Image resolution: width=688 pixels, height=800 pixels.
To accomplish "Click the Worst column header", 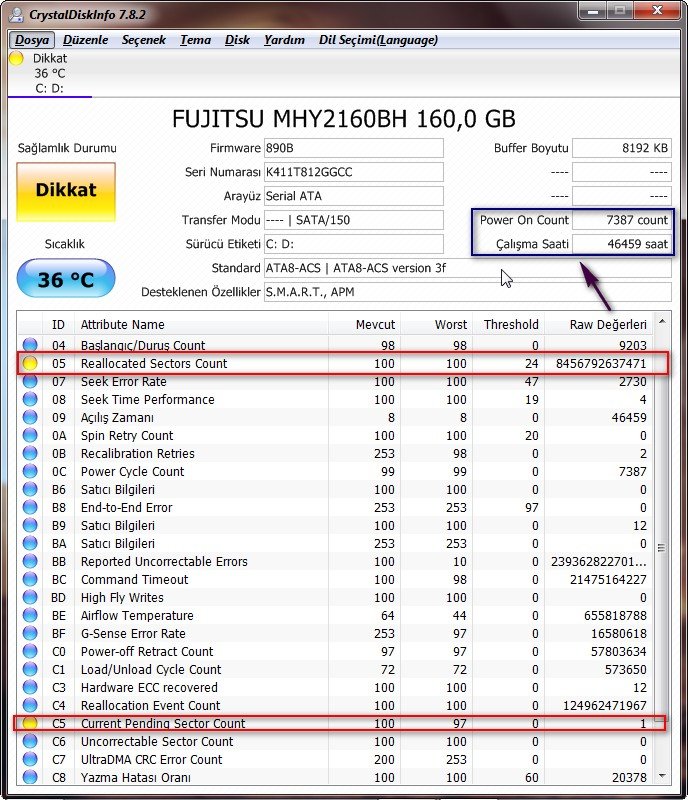I will tap(436, 324).
